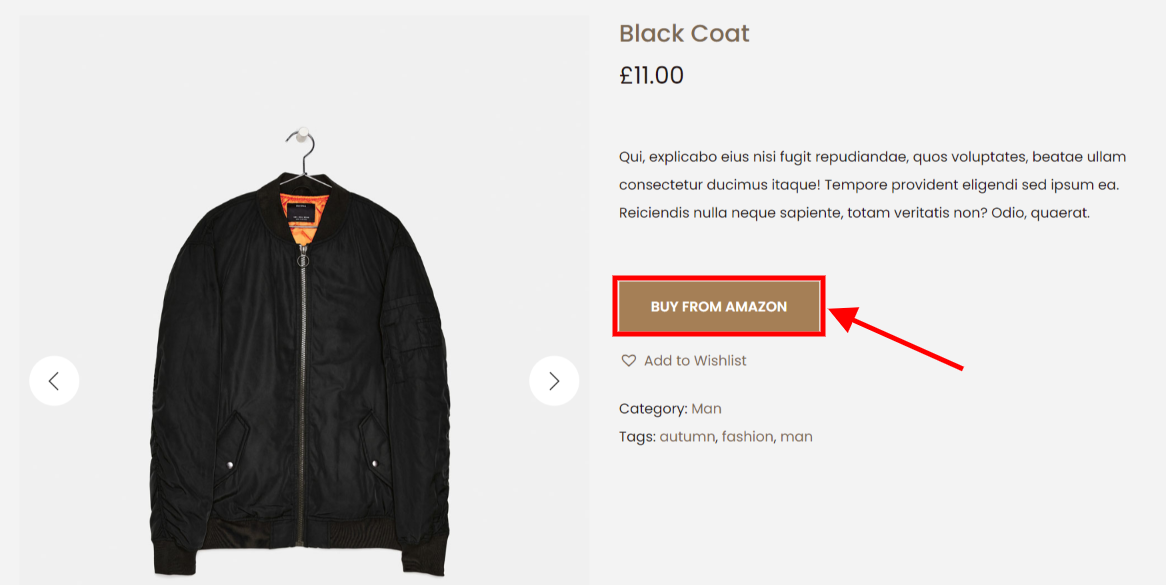Open the autumn tag link
This screenshot has width=1166, height=585.
[x=686, y=436]
